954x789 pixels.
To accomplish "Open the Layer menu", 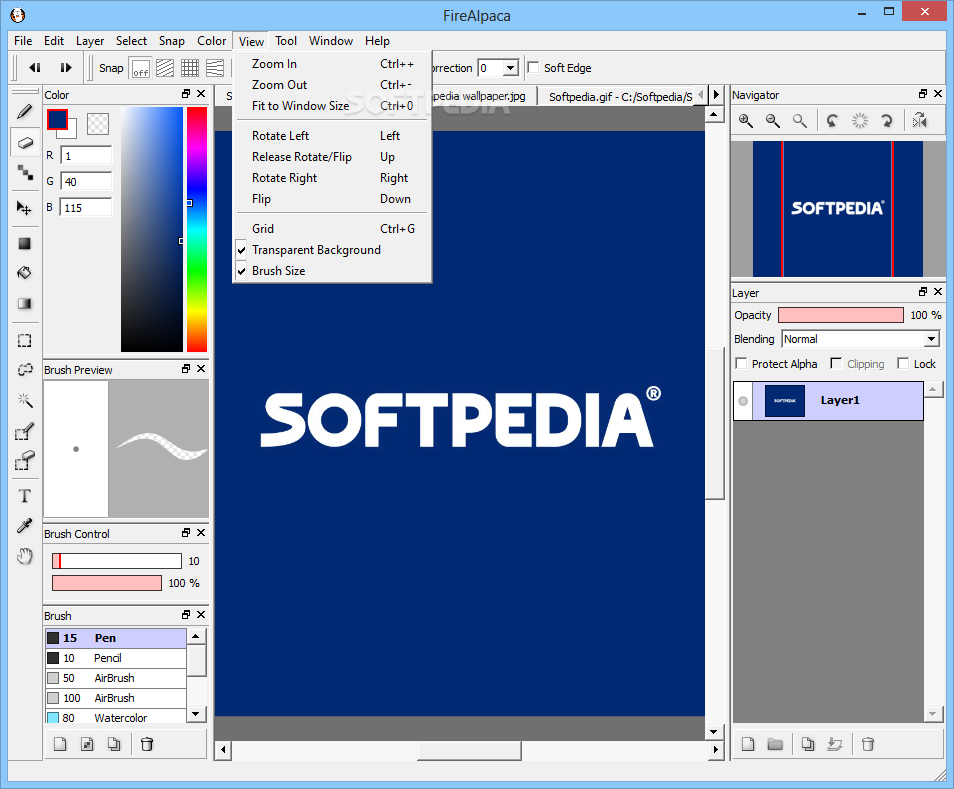I will pyautogui.click(x=90, y=41).
